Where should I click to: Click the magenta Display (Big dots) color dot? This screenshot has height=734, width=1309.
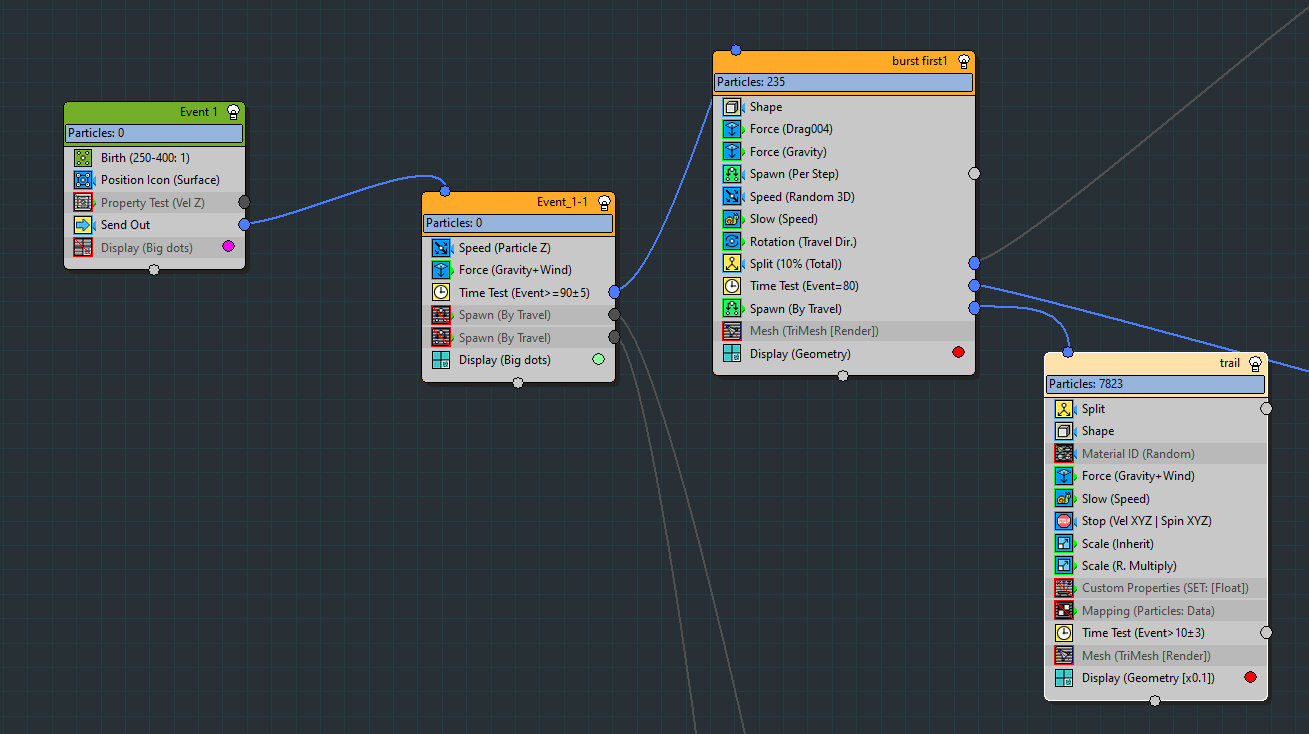[x=228, y=247]
